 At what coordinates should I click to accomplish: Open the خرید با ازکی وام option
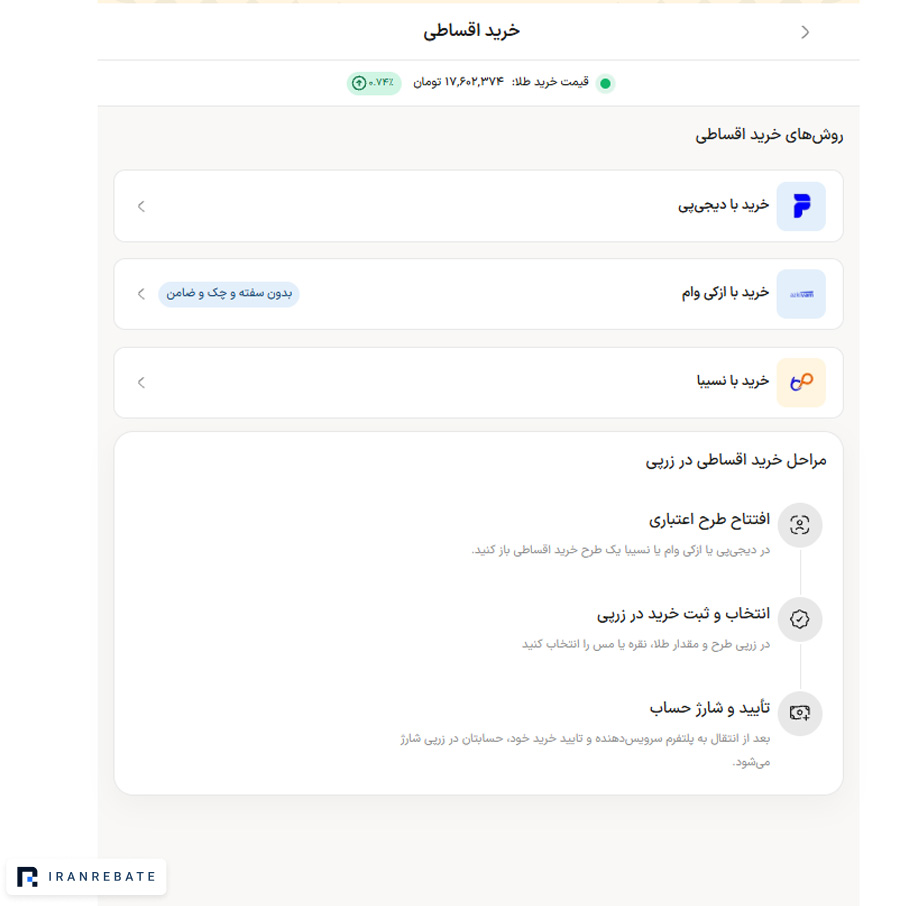pos(478,294)
